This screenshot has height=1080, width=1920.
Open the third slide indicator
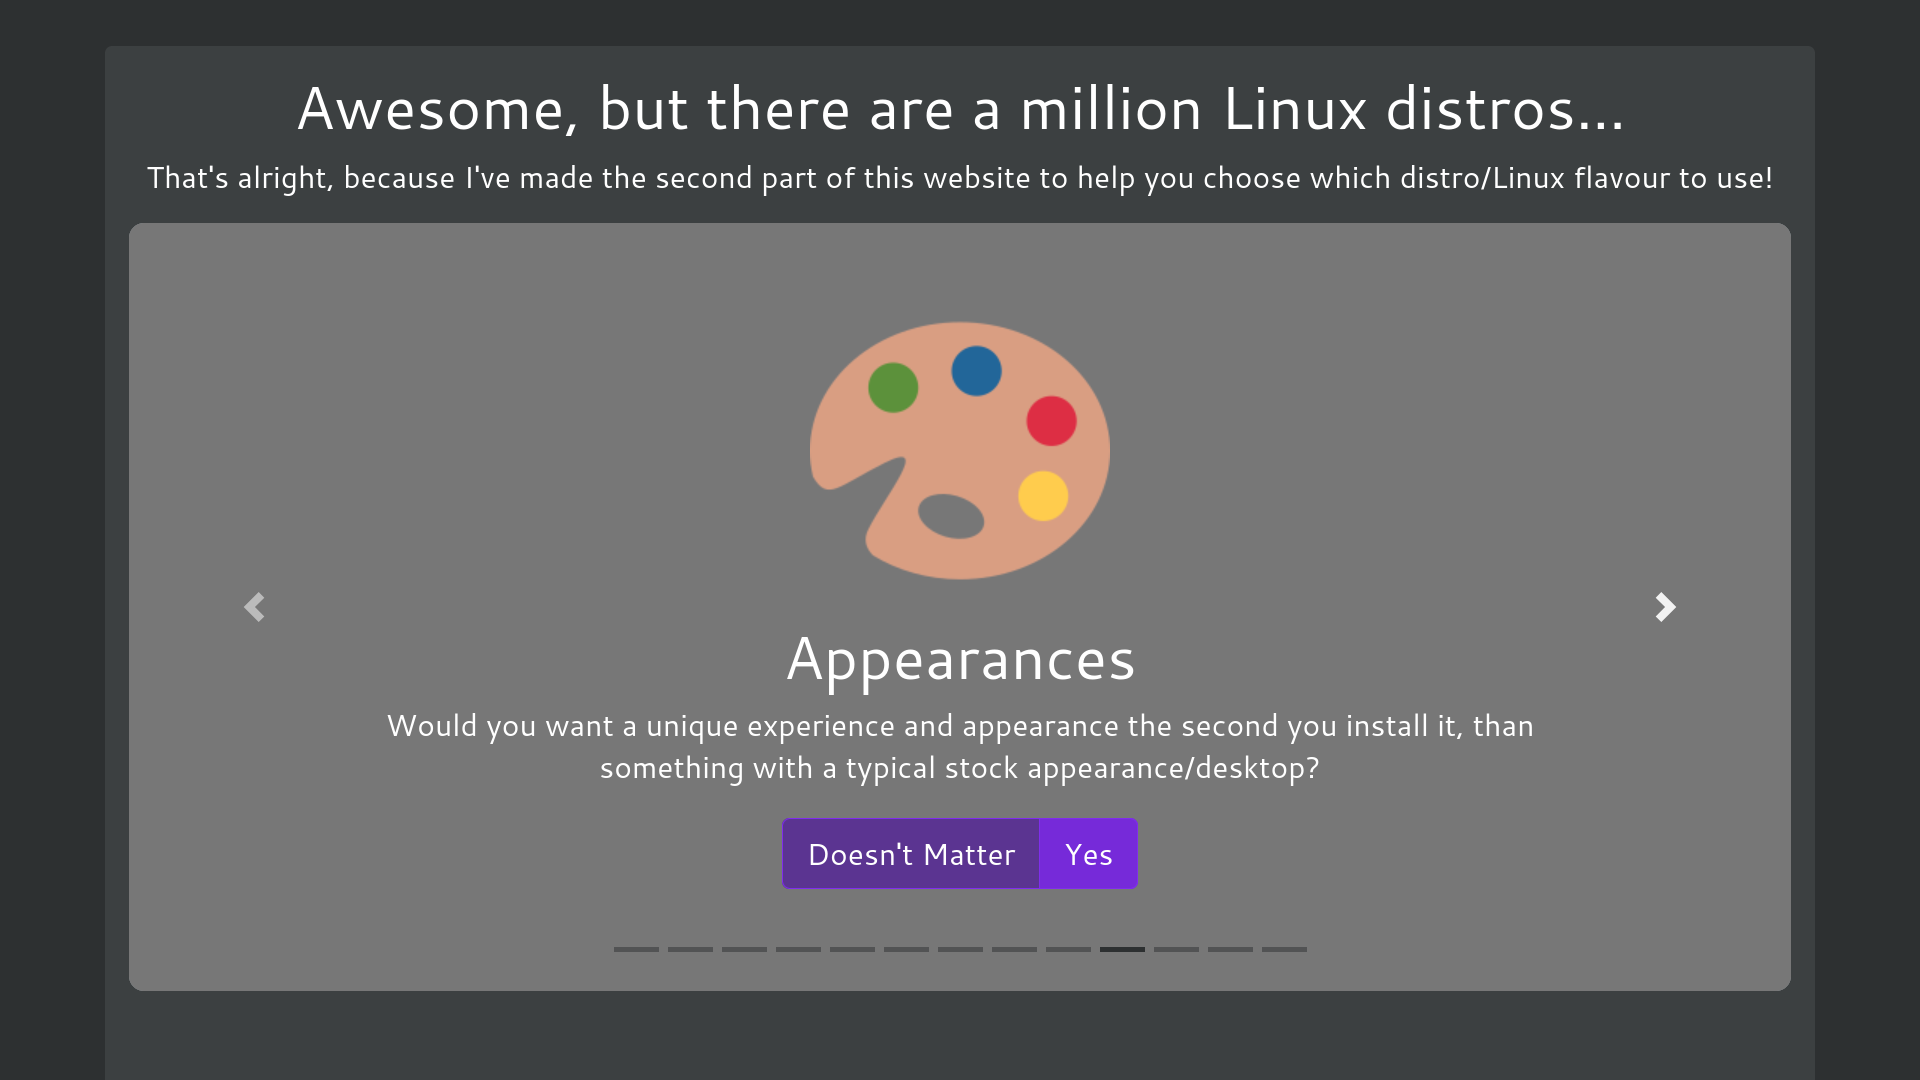click(x=744, y=949)
